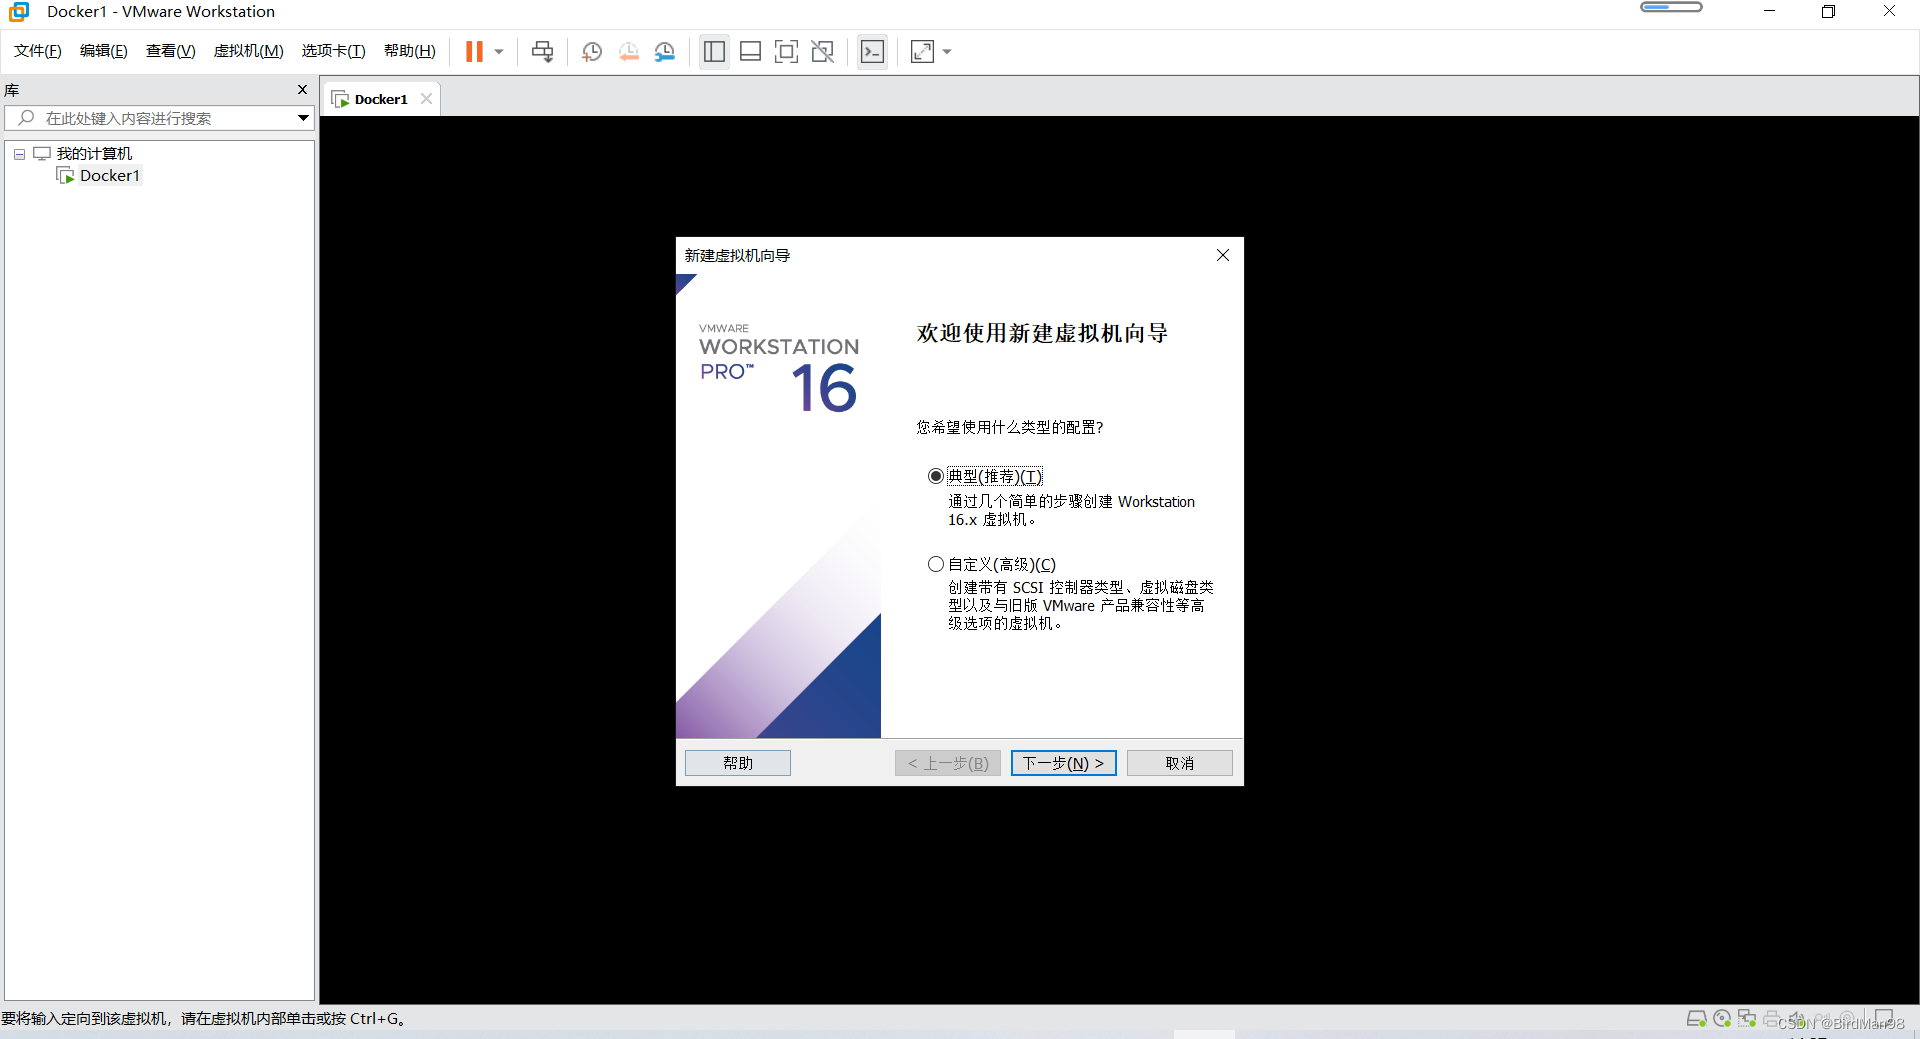Select 我的计算机 in the library tree

tap(94, 153)
